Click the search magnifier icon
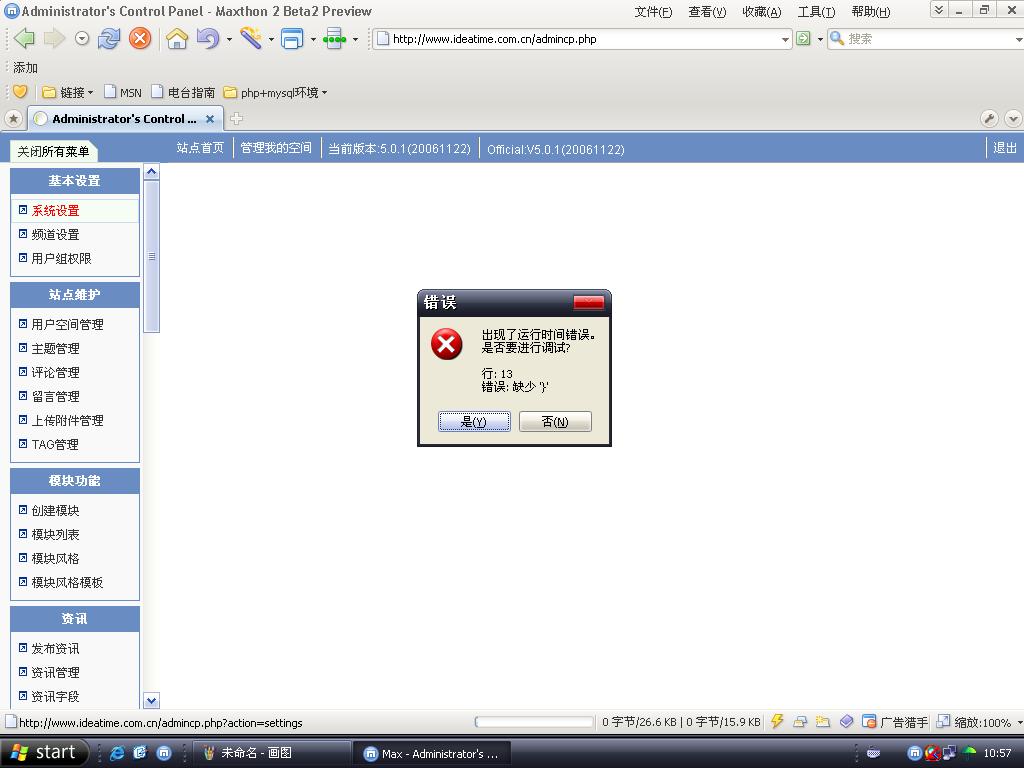 pyautogui.click(x=837, y=38)
